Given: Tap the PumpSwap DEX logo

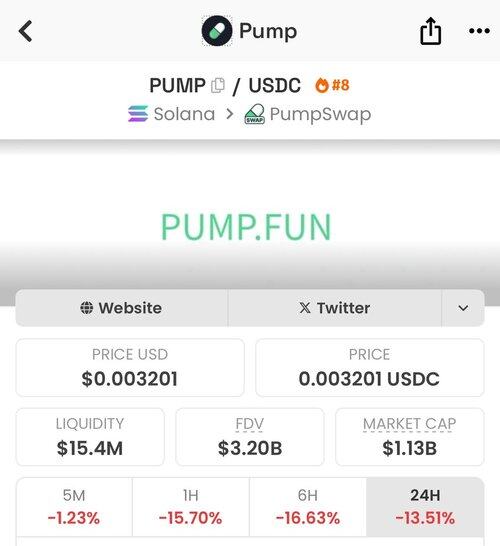Looking at the screenshot, I should point(255,114).
